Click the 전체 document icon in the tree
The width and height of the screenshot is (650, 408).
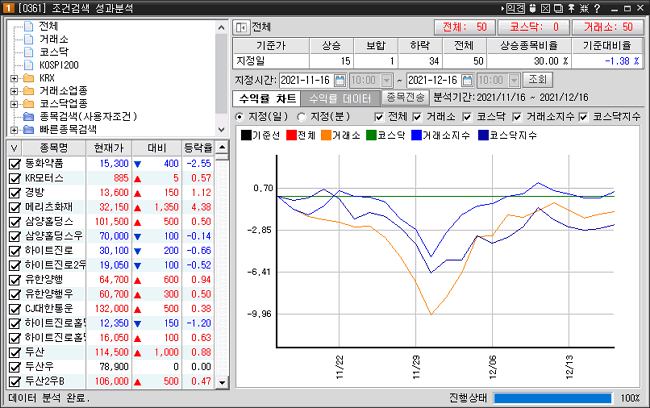pos(29,27)
